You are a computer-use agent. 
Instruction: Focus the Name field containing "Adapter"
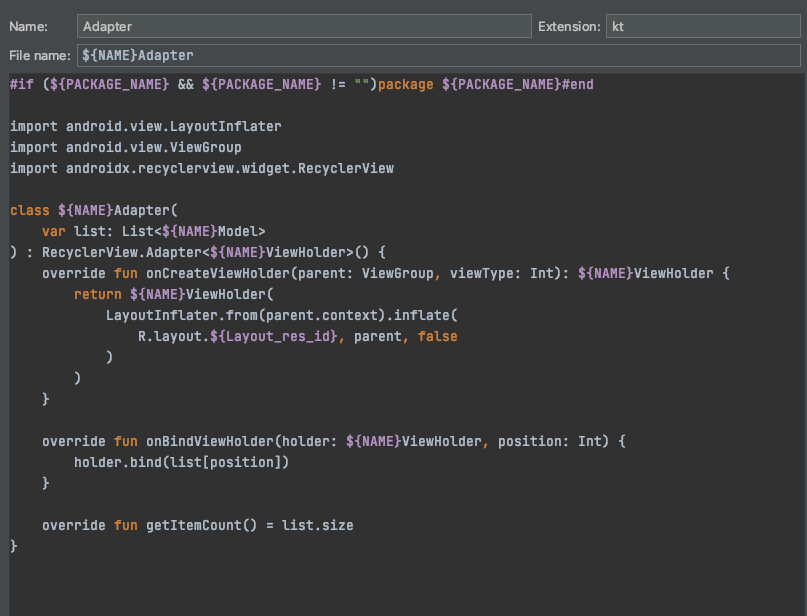(x=304, y=26)
